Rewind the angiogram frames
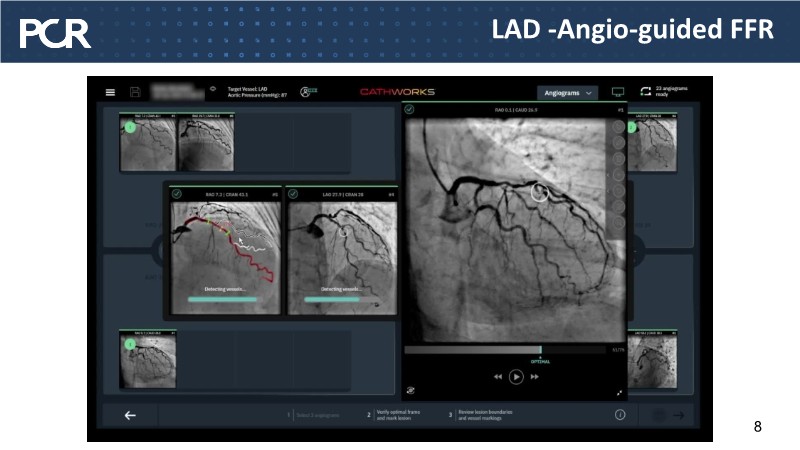Screen dimensions: 800x450 click(497, 377)
